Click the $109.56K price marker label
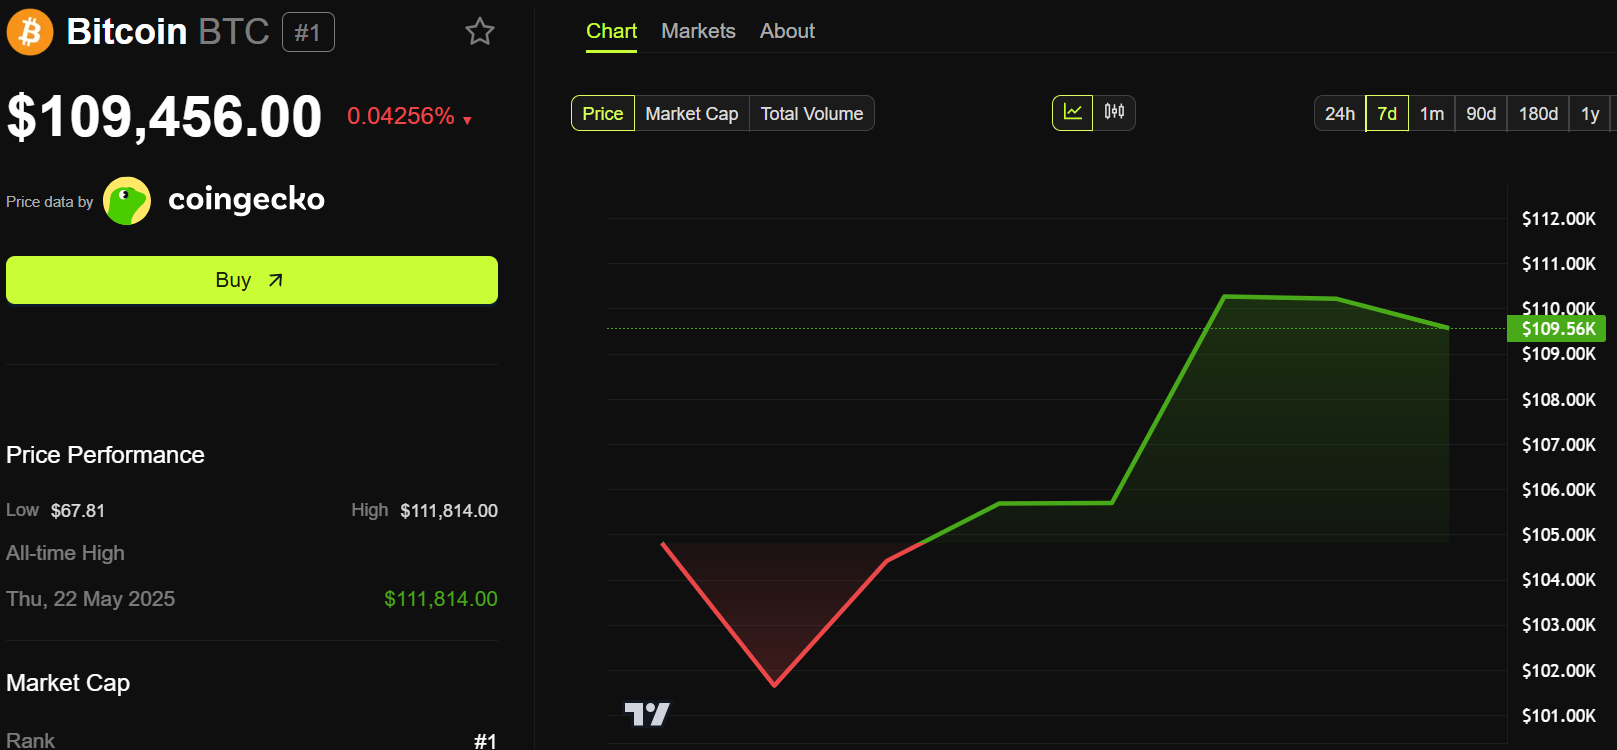Screen dimensions: 1617x750 pos(1556,328)
